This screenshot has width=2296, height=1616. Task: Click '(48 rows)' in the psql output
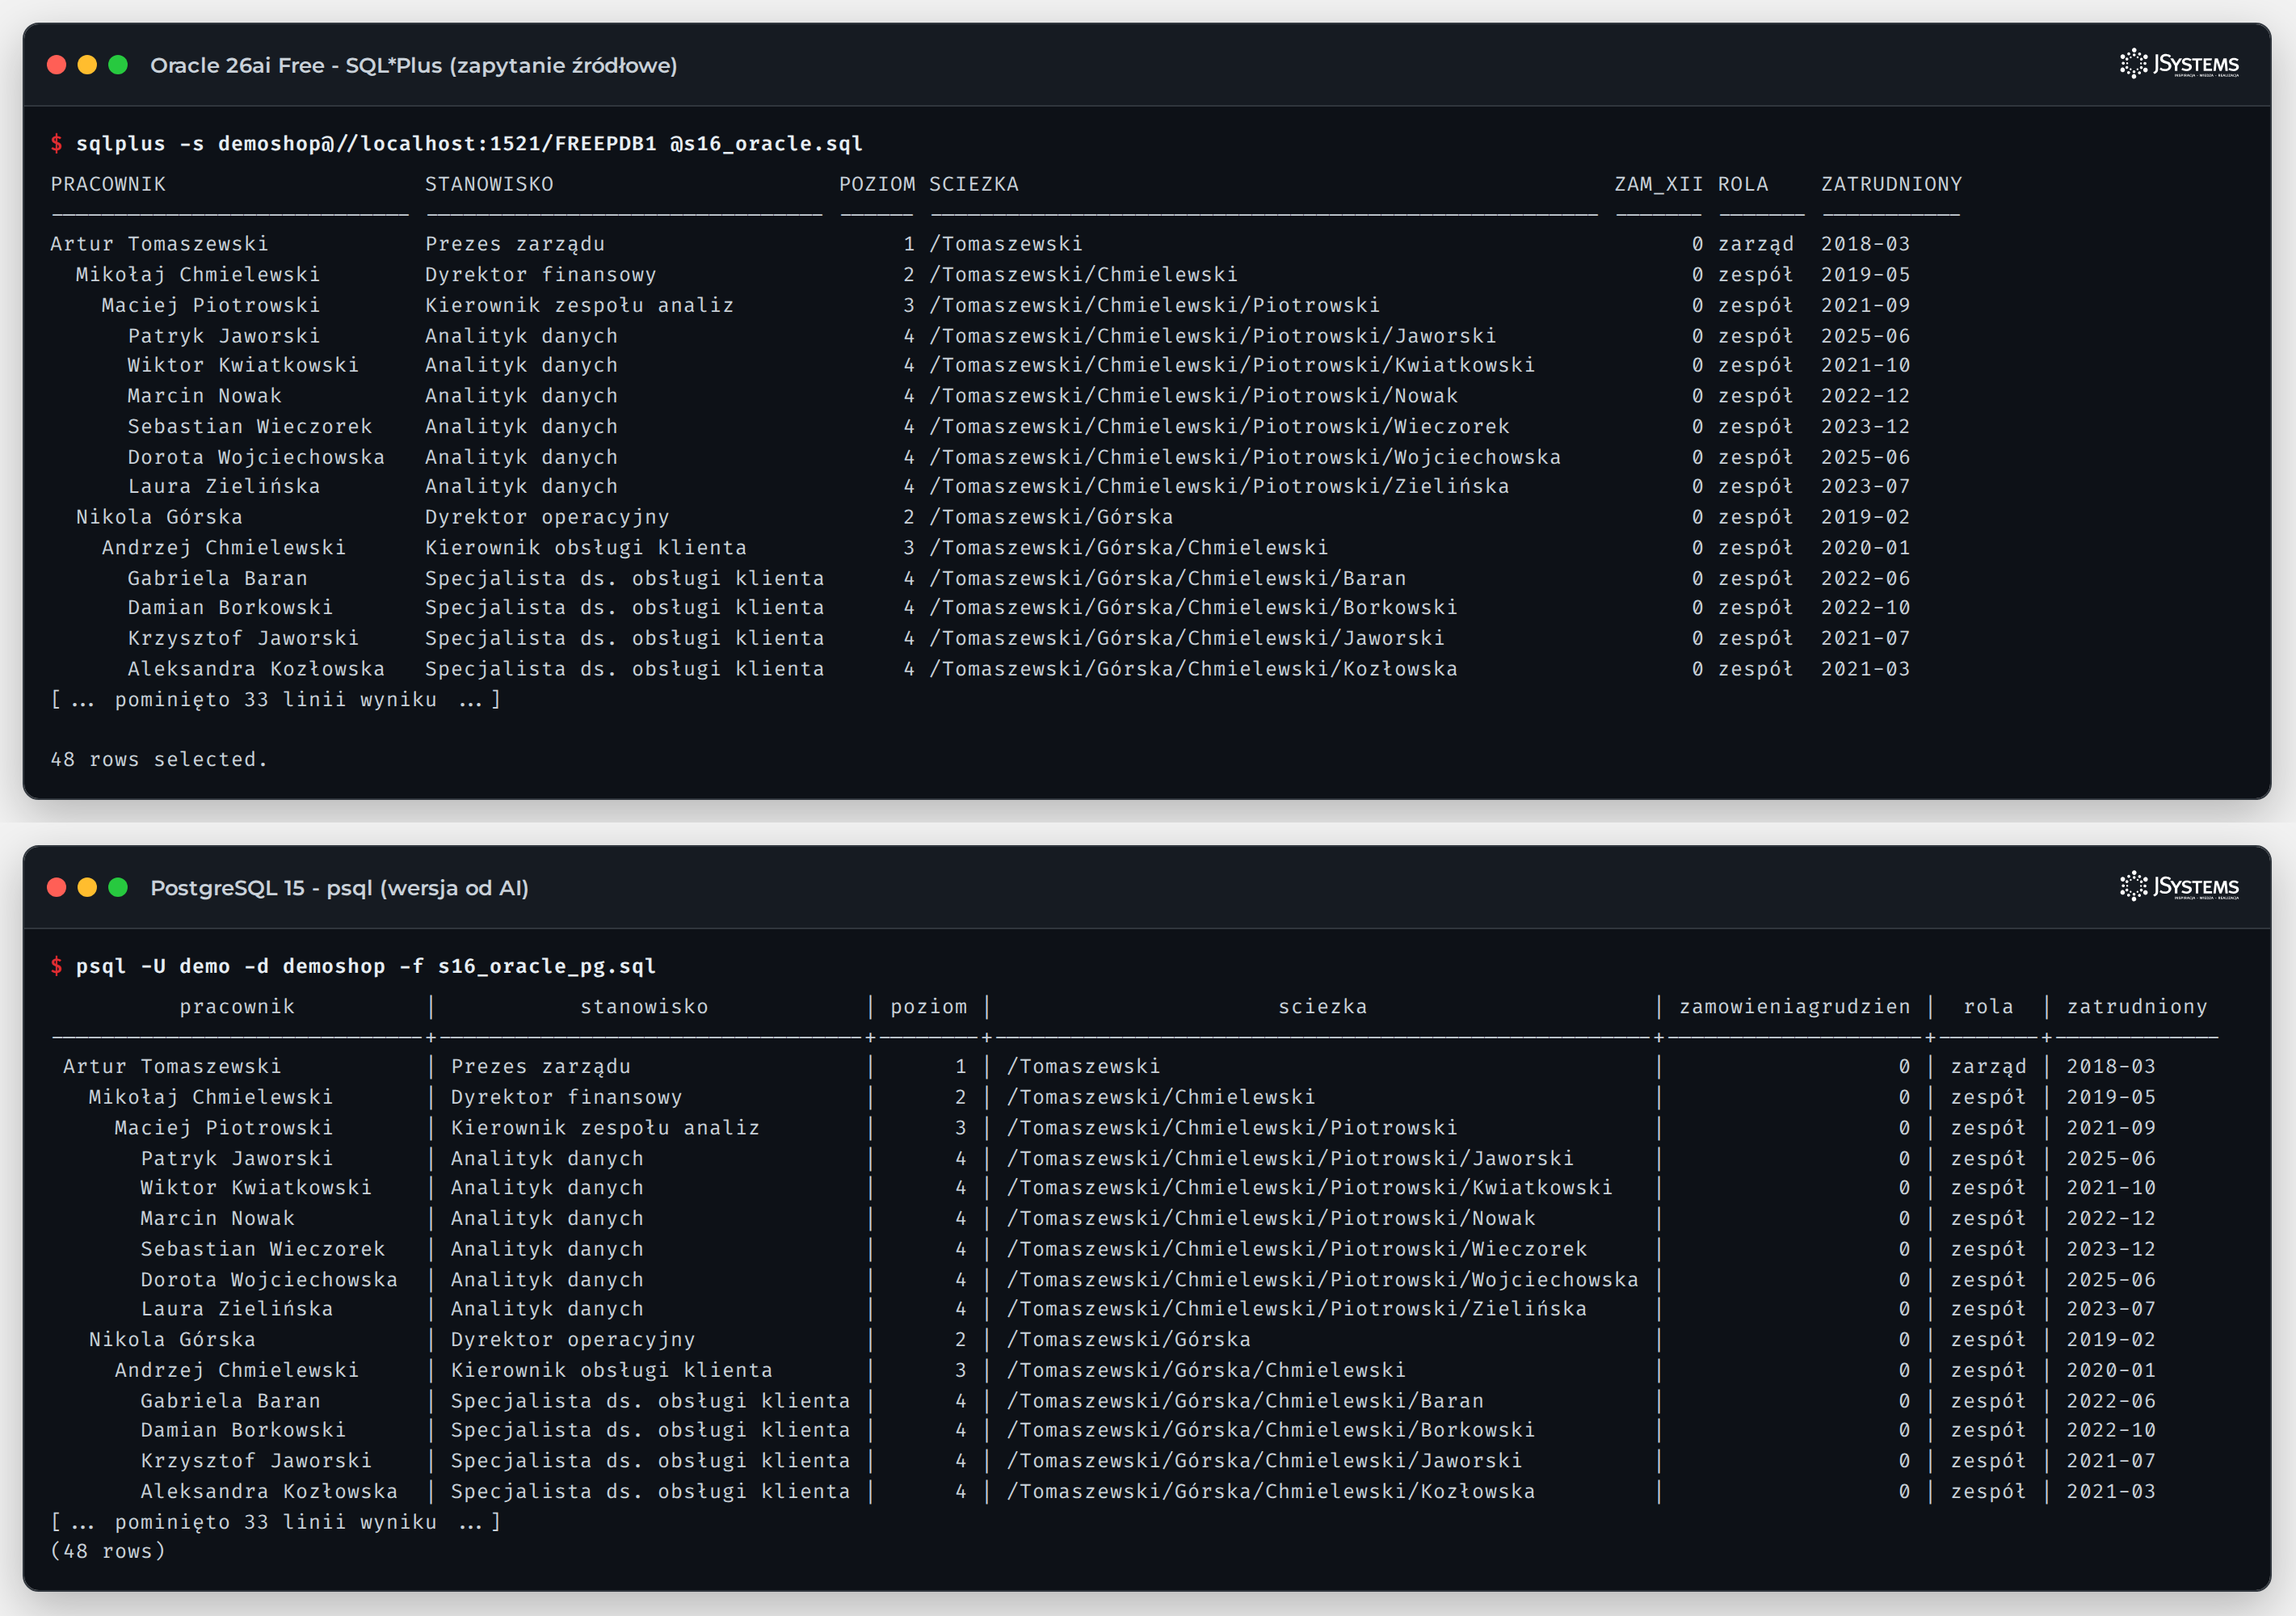(108, 1551)
